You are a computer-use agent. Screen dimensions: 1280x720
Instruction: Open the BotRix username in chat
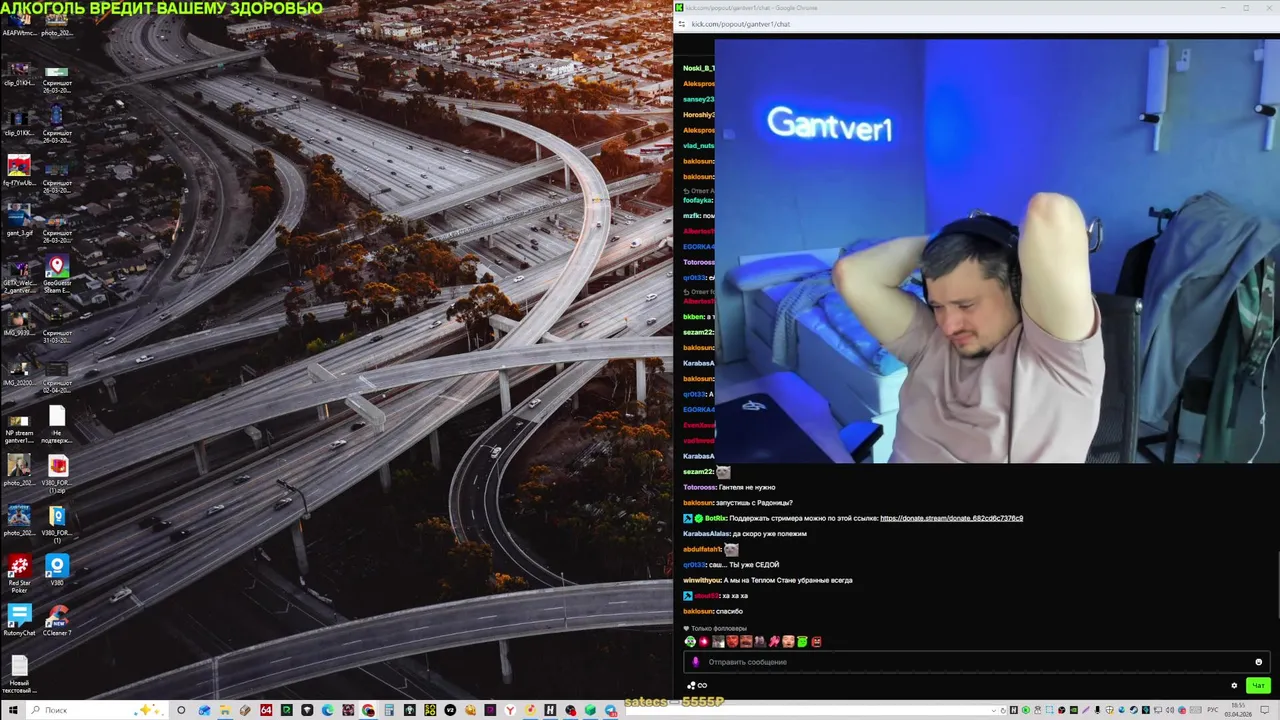tap(716, 518)
